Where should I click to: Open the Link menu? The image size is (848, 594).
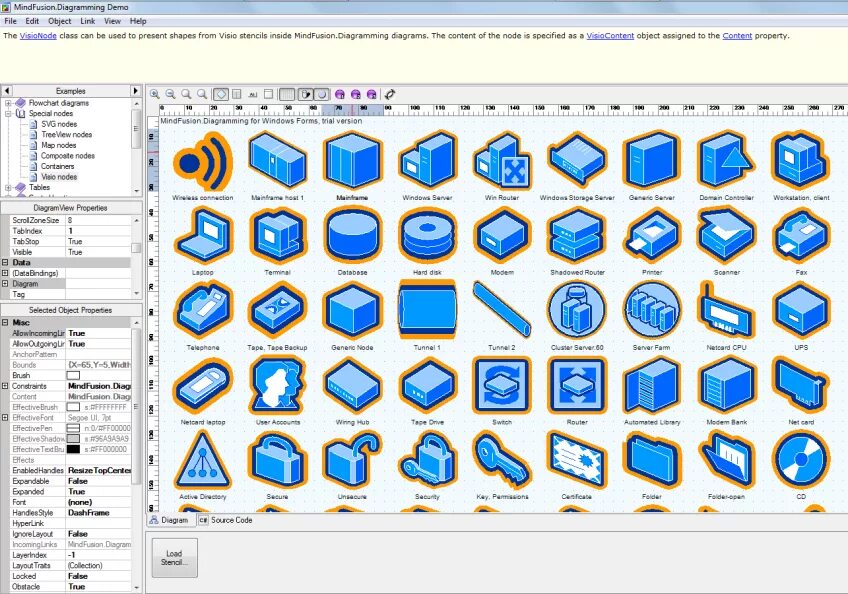coord(88,21)
